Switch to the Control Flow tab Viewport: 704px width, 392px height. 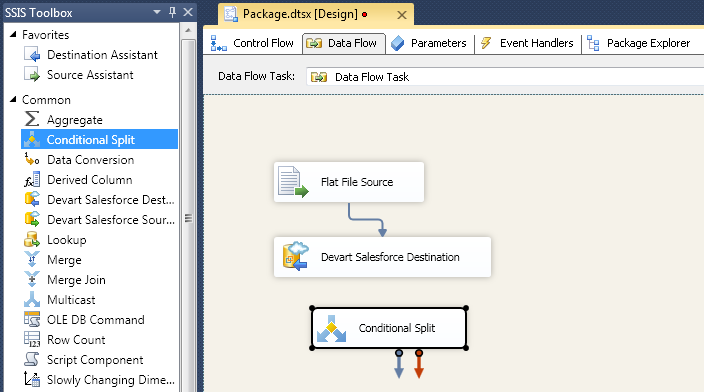tap(252, 43)
